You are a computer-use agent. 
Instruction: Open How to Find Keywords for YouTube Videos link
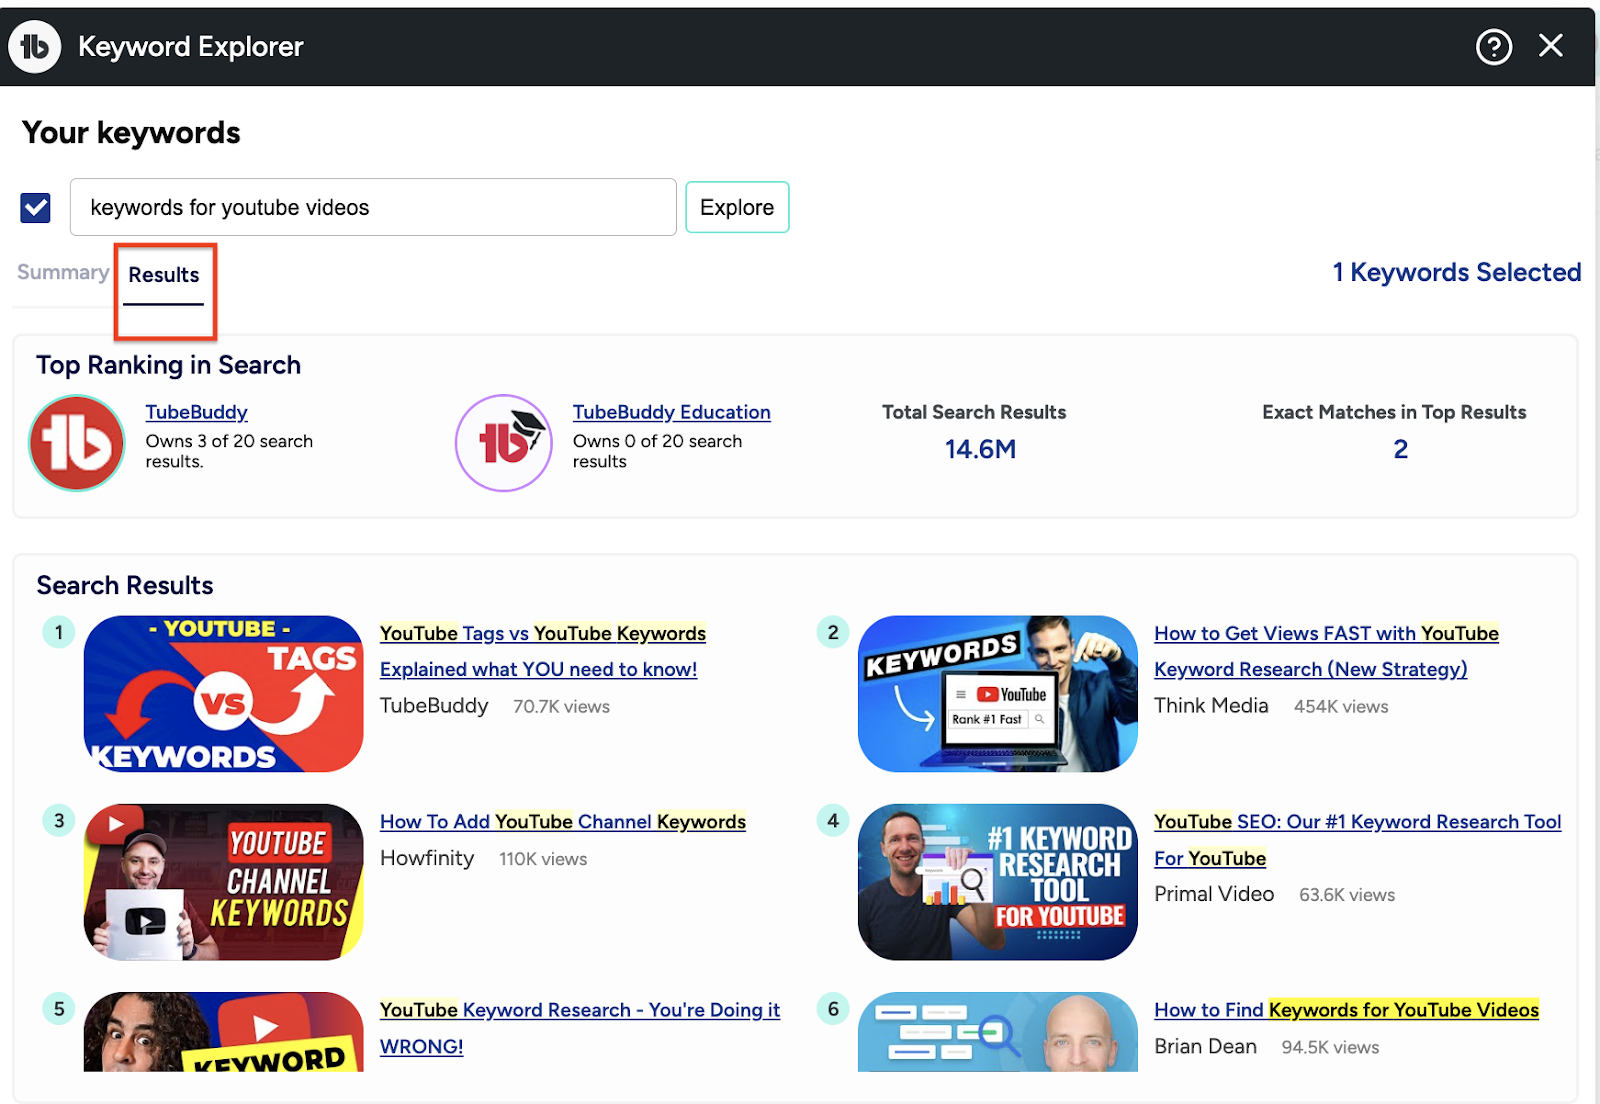(1347, 1010)
